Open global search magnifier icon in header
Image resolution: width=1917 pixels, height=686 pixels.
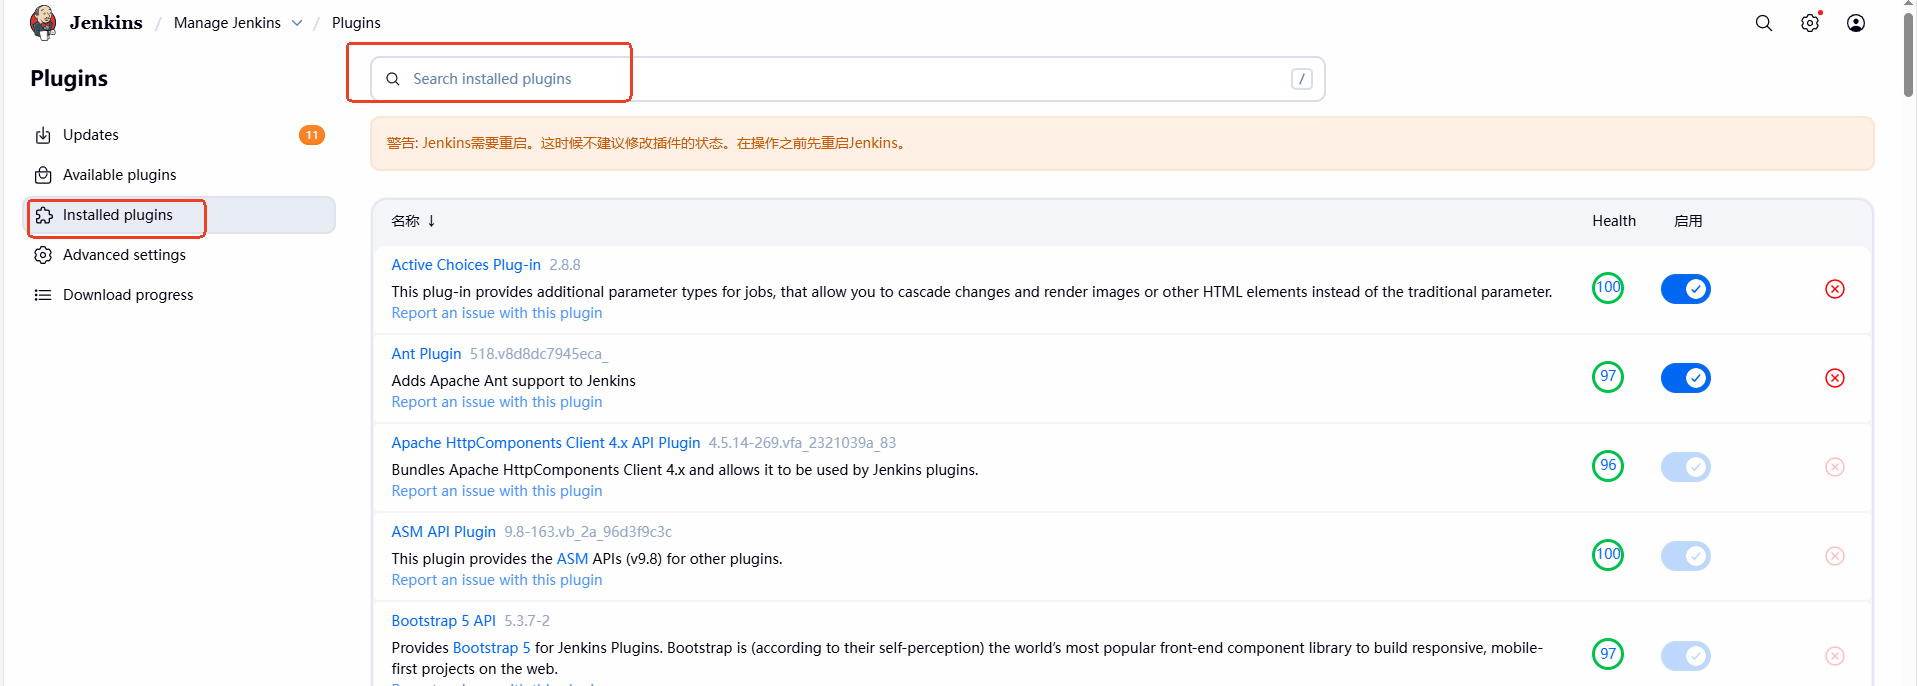click(1764, 23)
